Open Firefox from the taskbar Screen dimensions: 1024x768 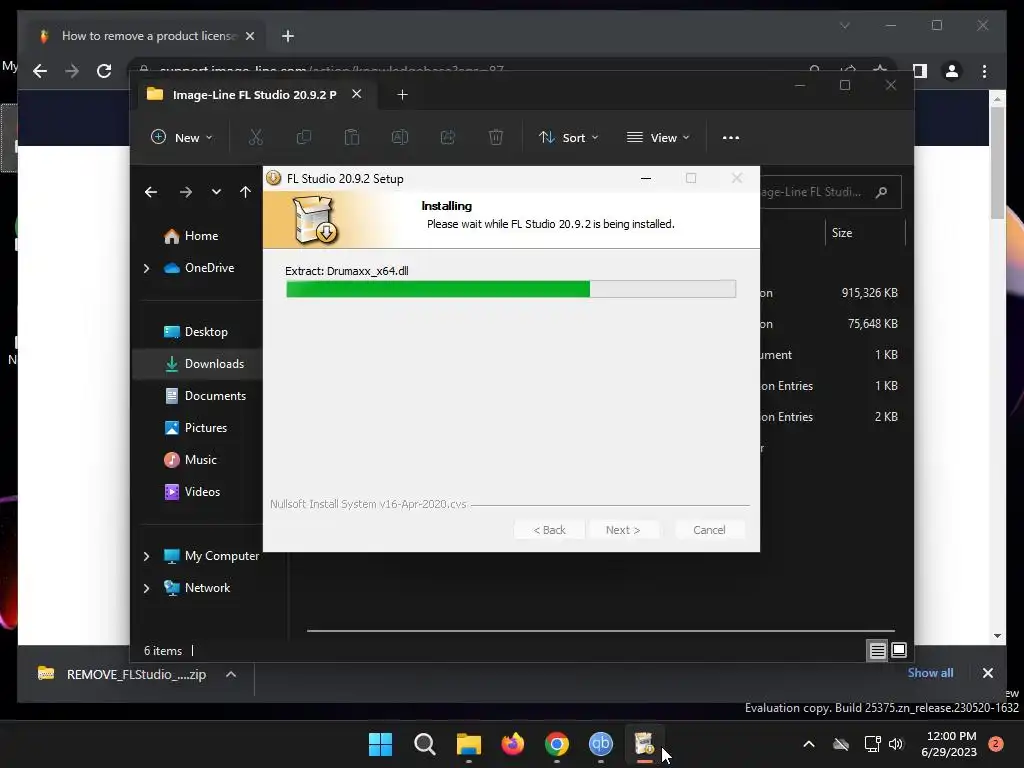[513, 744]
